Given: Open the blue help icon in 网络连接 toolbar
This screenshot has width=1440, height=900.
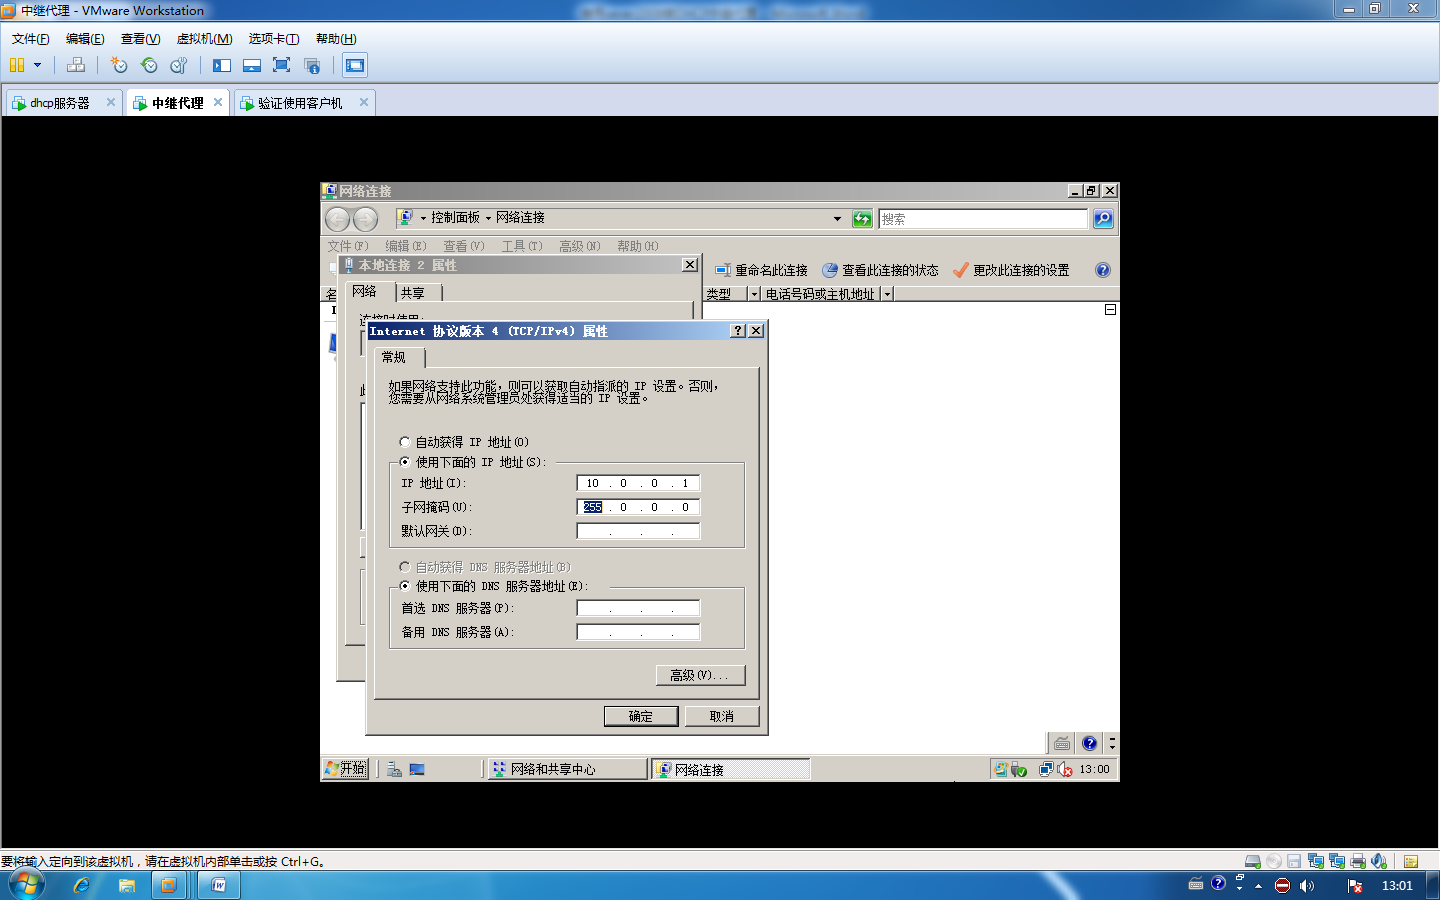Looking at the screenshot, I should point(1103,270).
